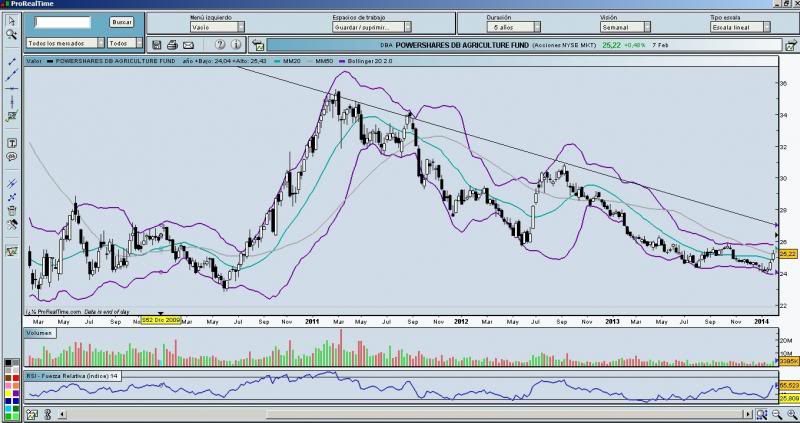Pick the cyan color swatch

click(x=8, y=408)
